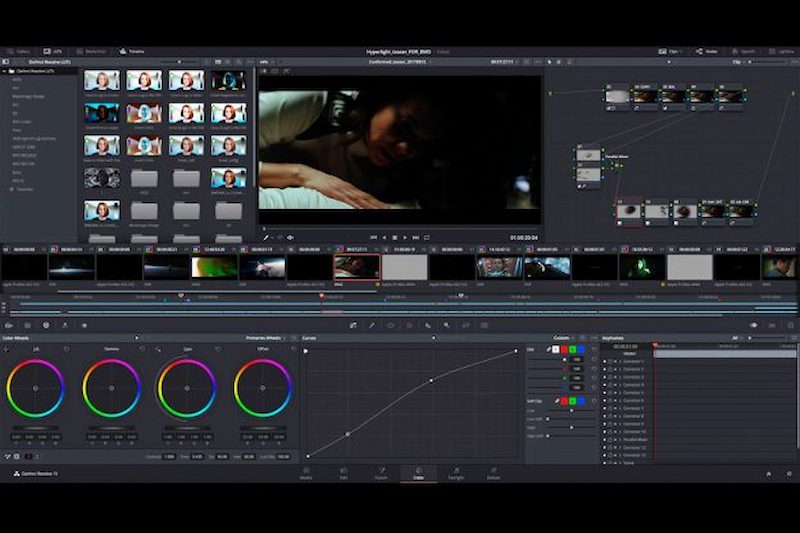The width and height of the screenshot is (800, 533).
Task: Select the Color Wheels palette icon
Action: pyautogui.click(x=46, y=325)
